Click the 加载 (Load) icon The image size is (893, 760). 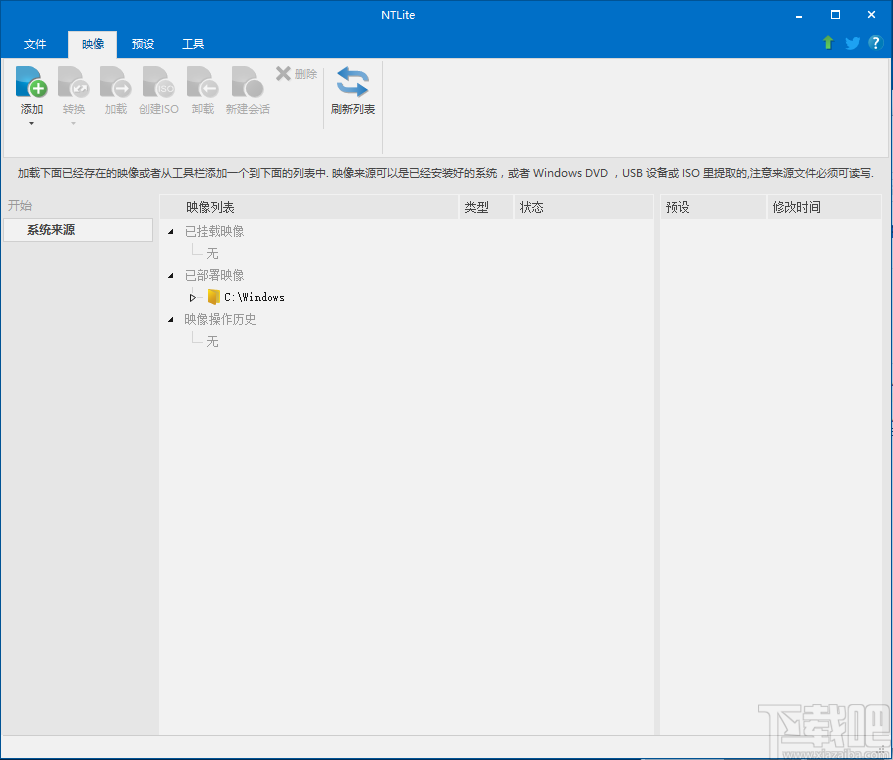[x=115, y=82]
